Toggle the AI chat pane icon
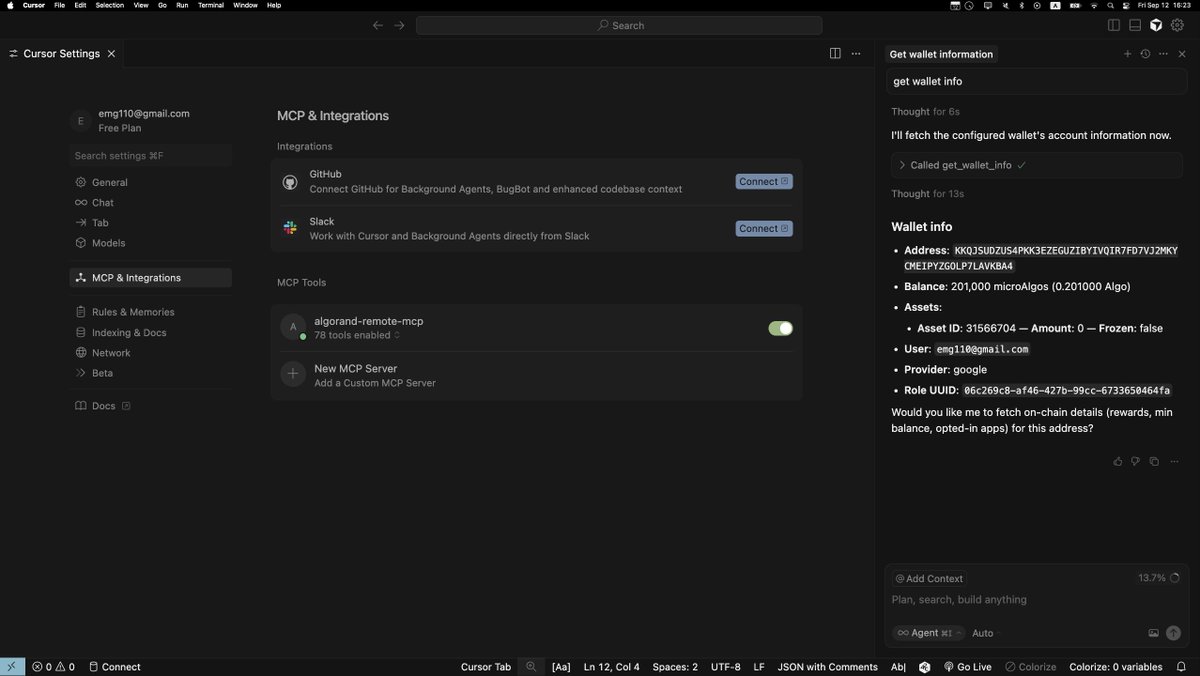The height and width of the screenshot is (676, 1200). (x=1156, y=25)
